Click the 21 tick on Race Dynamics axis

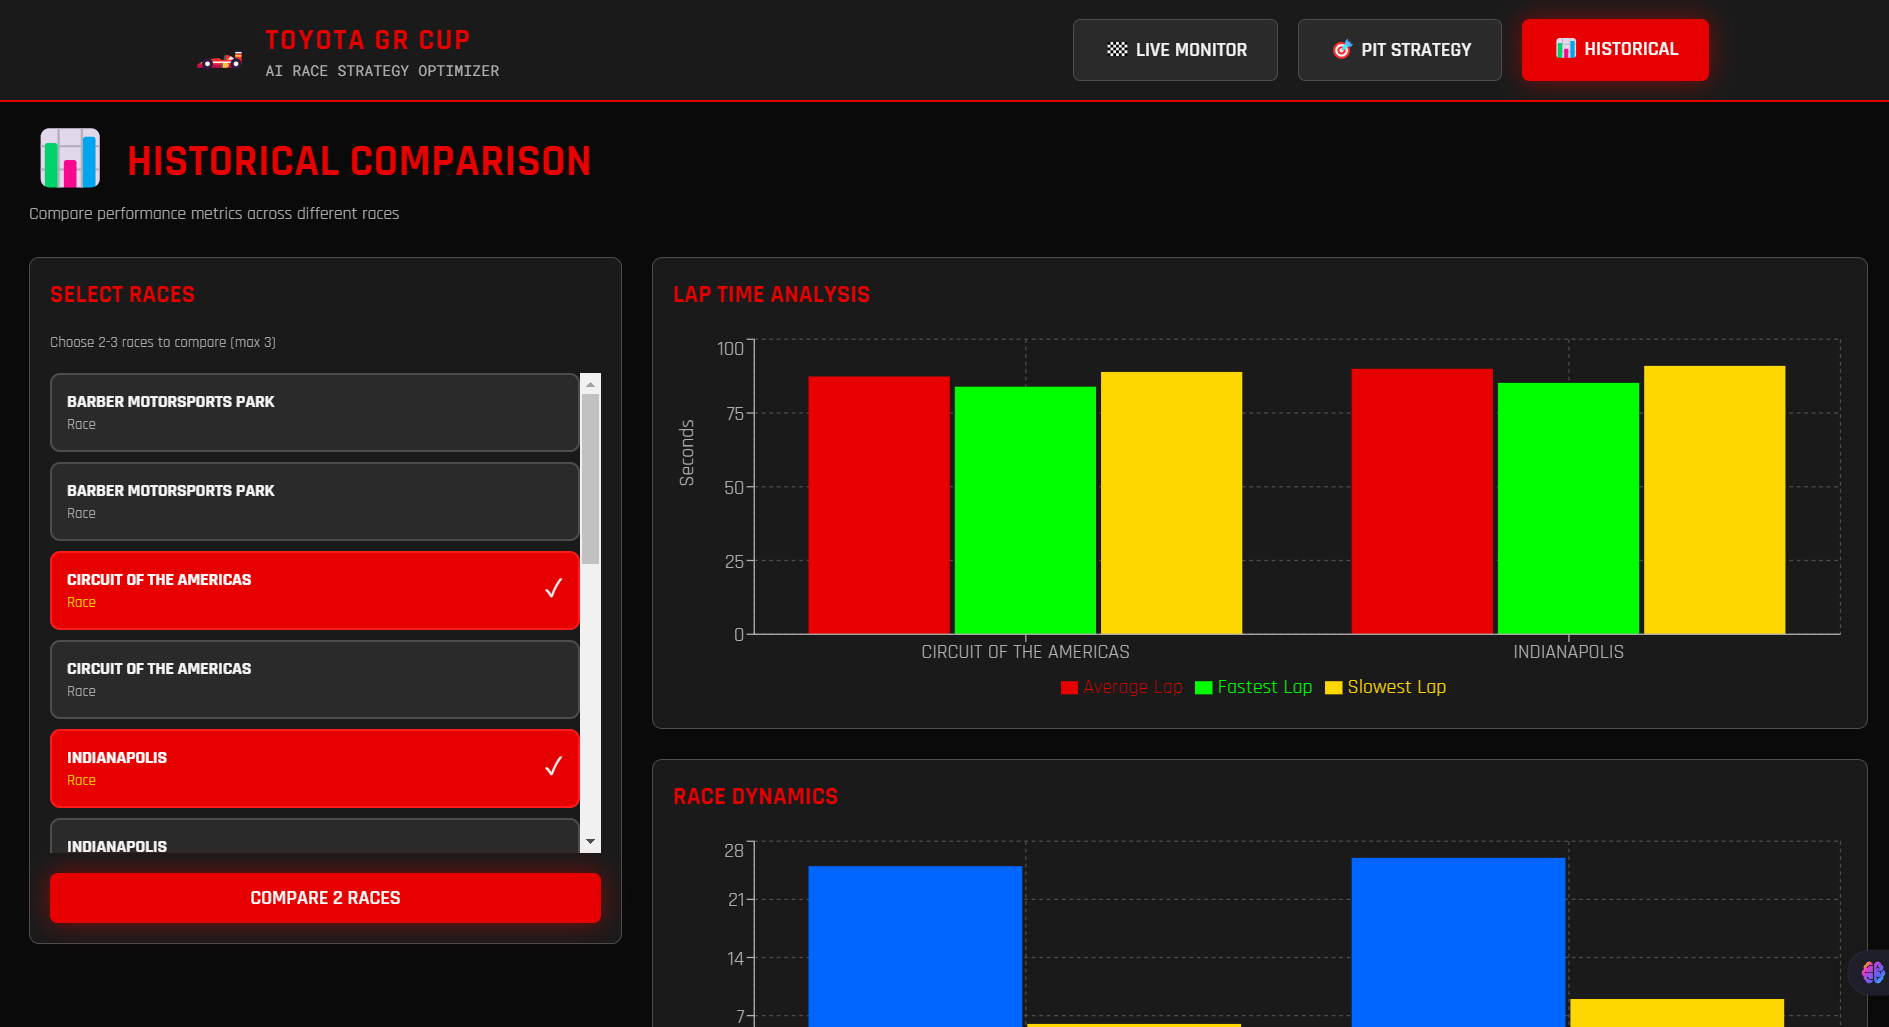[x=735, y=900]
